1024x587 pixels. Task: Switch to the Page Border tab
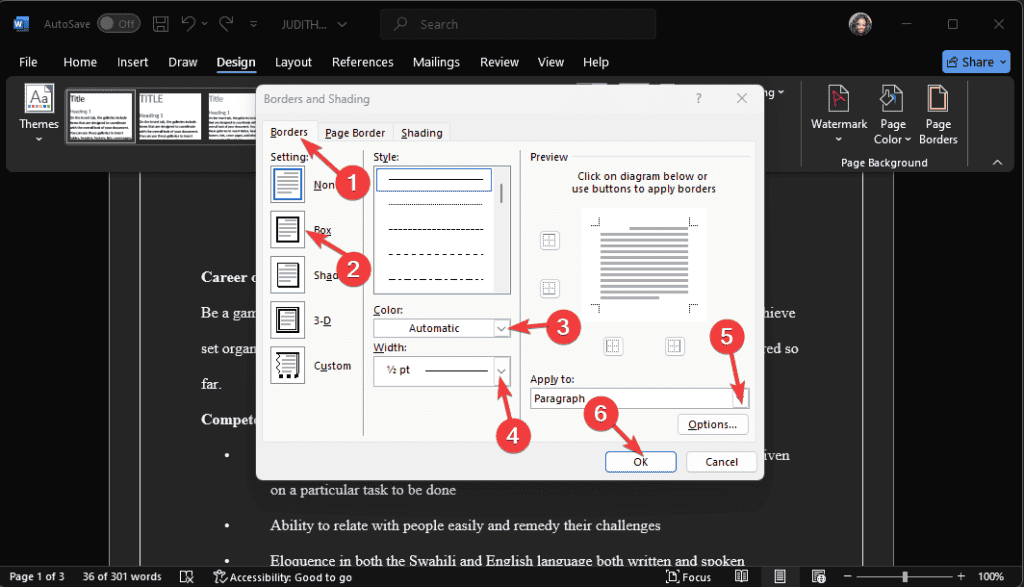pyautogui.click(x=354, y=131)
